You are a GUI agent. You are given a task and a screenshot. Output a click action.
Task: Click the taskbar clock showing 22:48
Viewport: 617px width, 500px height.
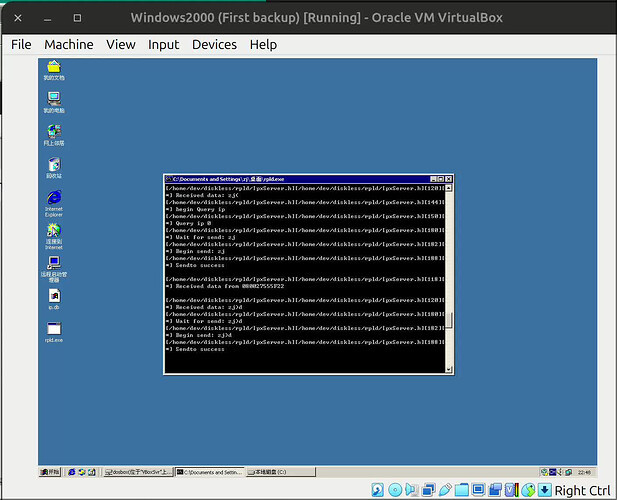[584, 472]
